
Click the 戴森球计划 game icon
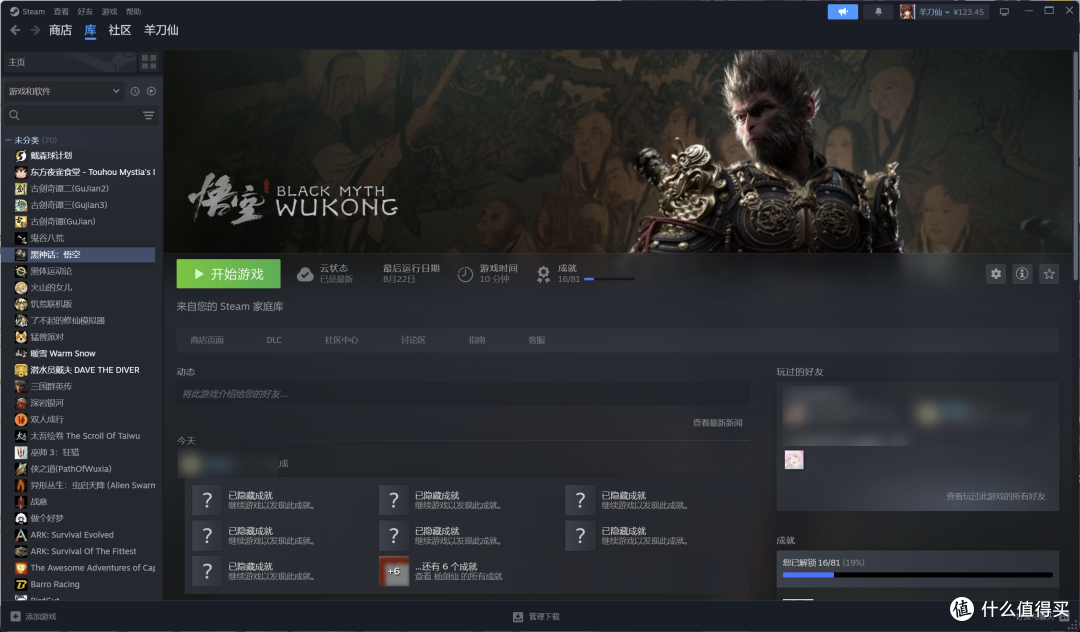tap(21, 156)
